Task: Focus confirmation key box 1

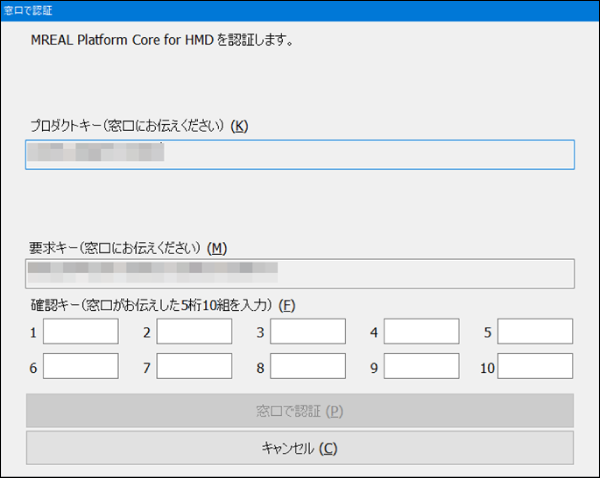Action: point(81,331)
